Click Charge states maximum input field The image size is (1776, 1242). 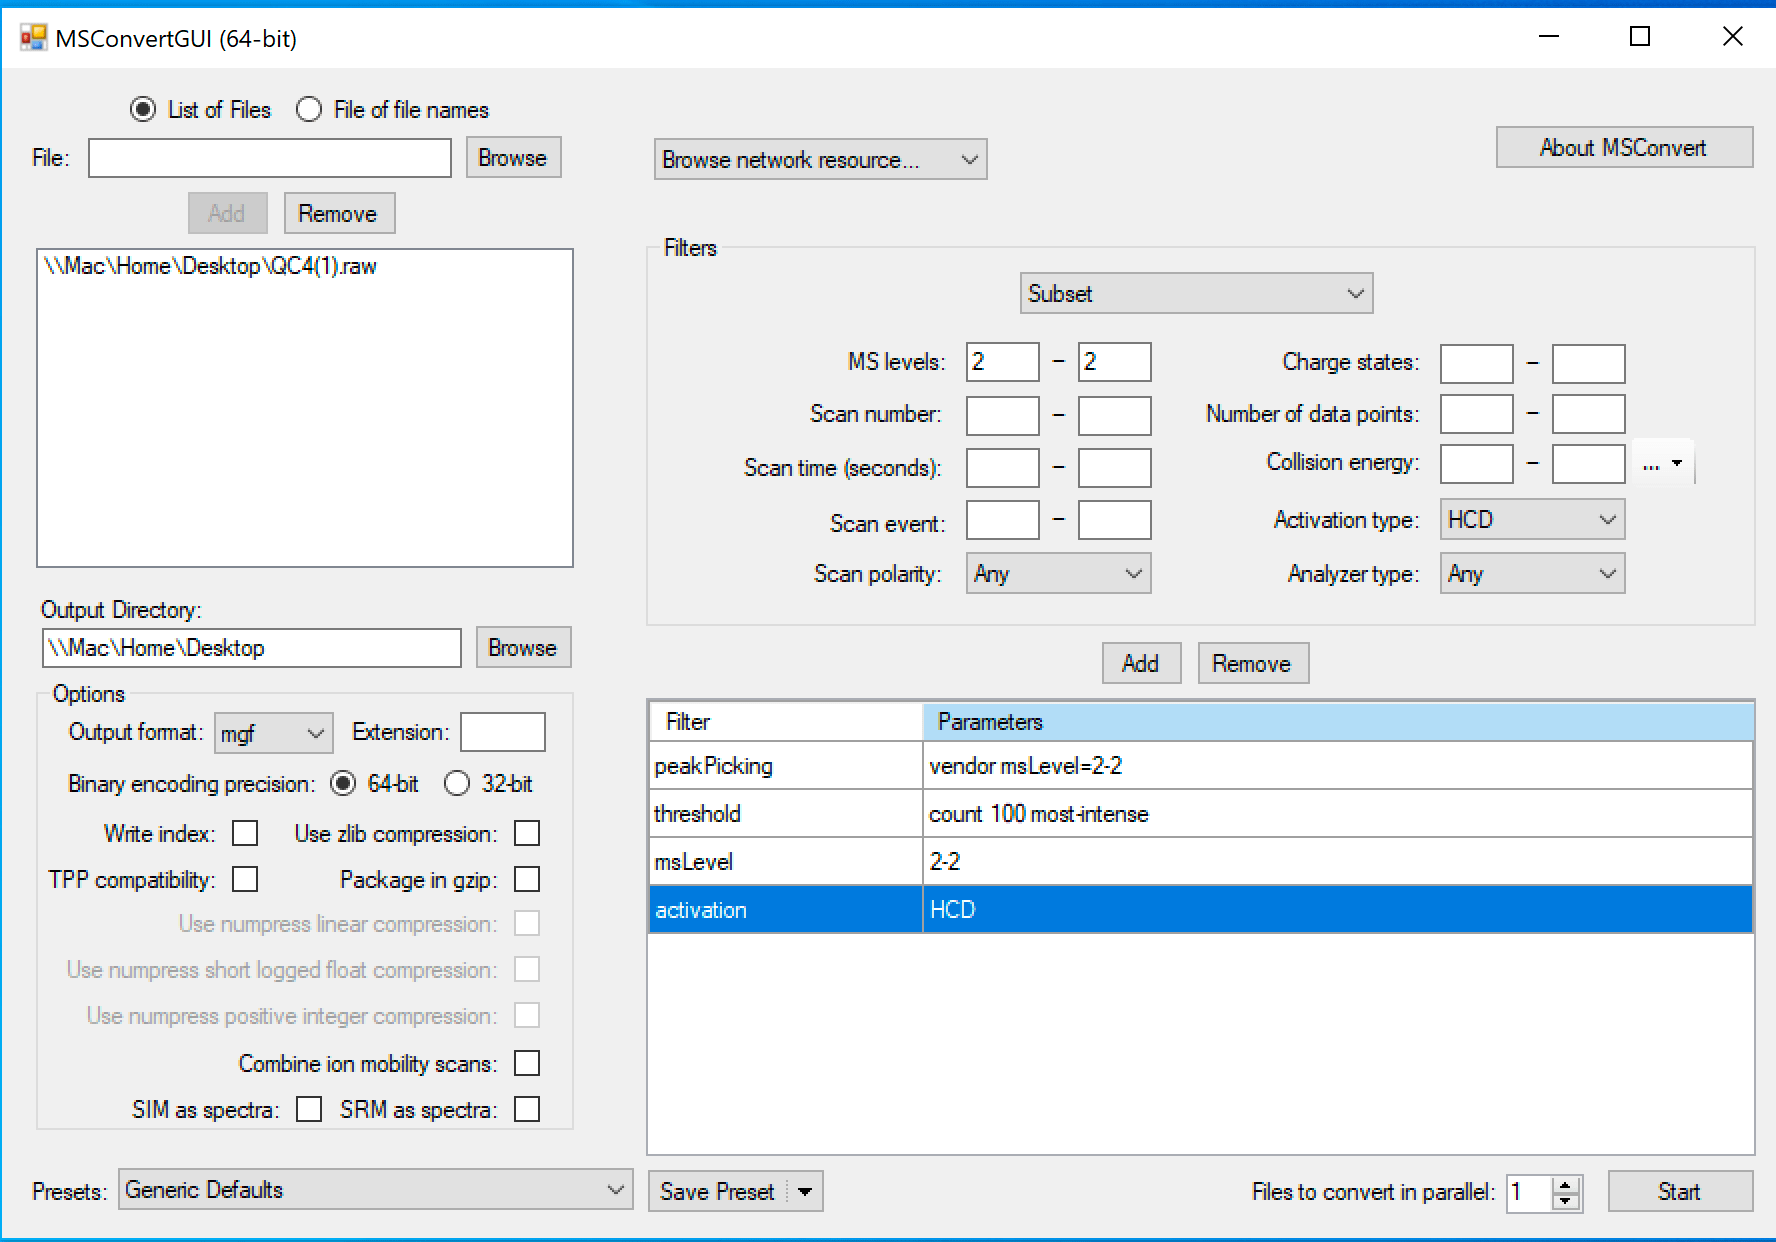[x=1589, y=364]
